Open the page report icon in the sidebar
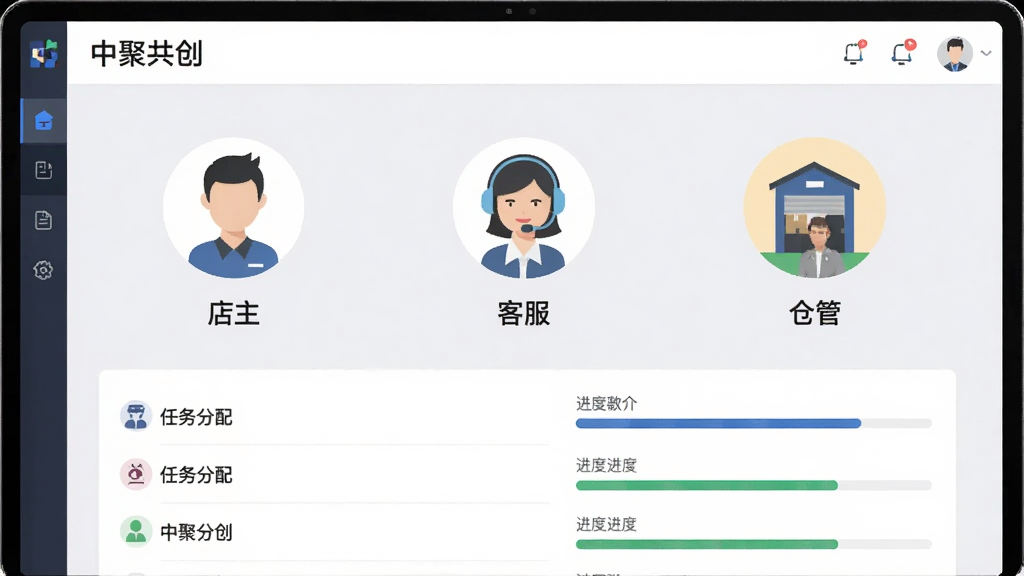The height and width of the screenshot is (576, 1024). (44, 220)
